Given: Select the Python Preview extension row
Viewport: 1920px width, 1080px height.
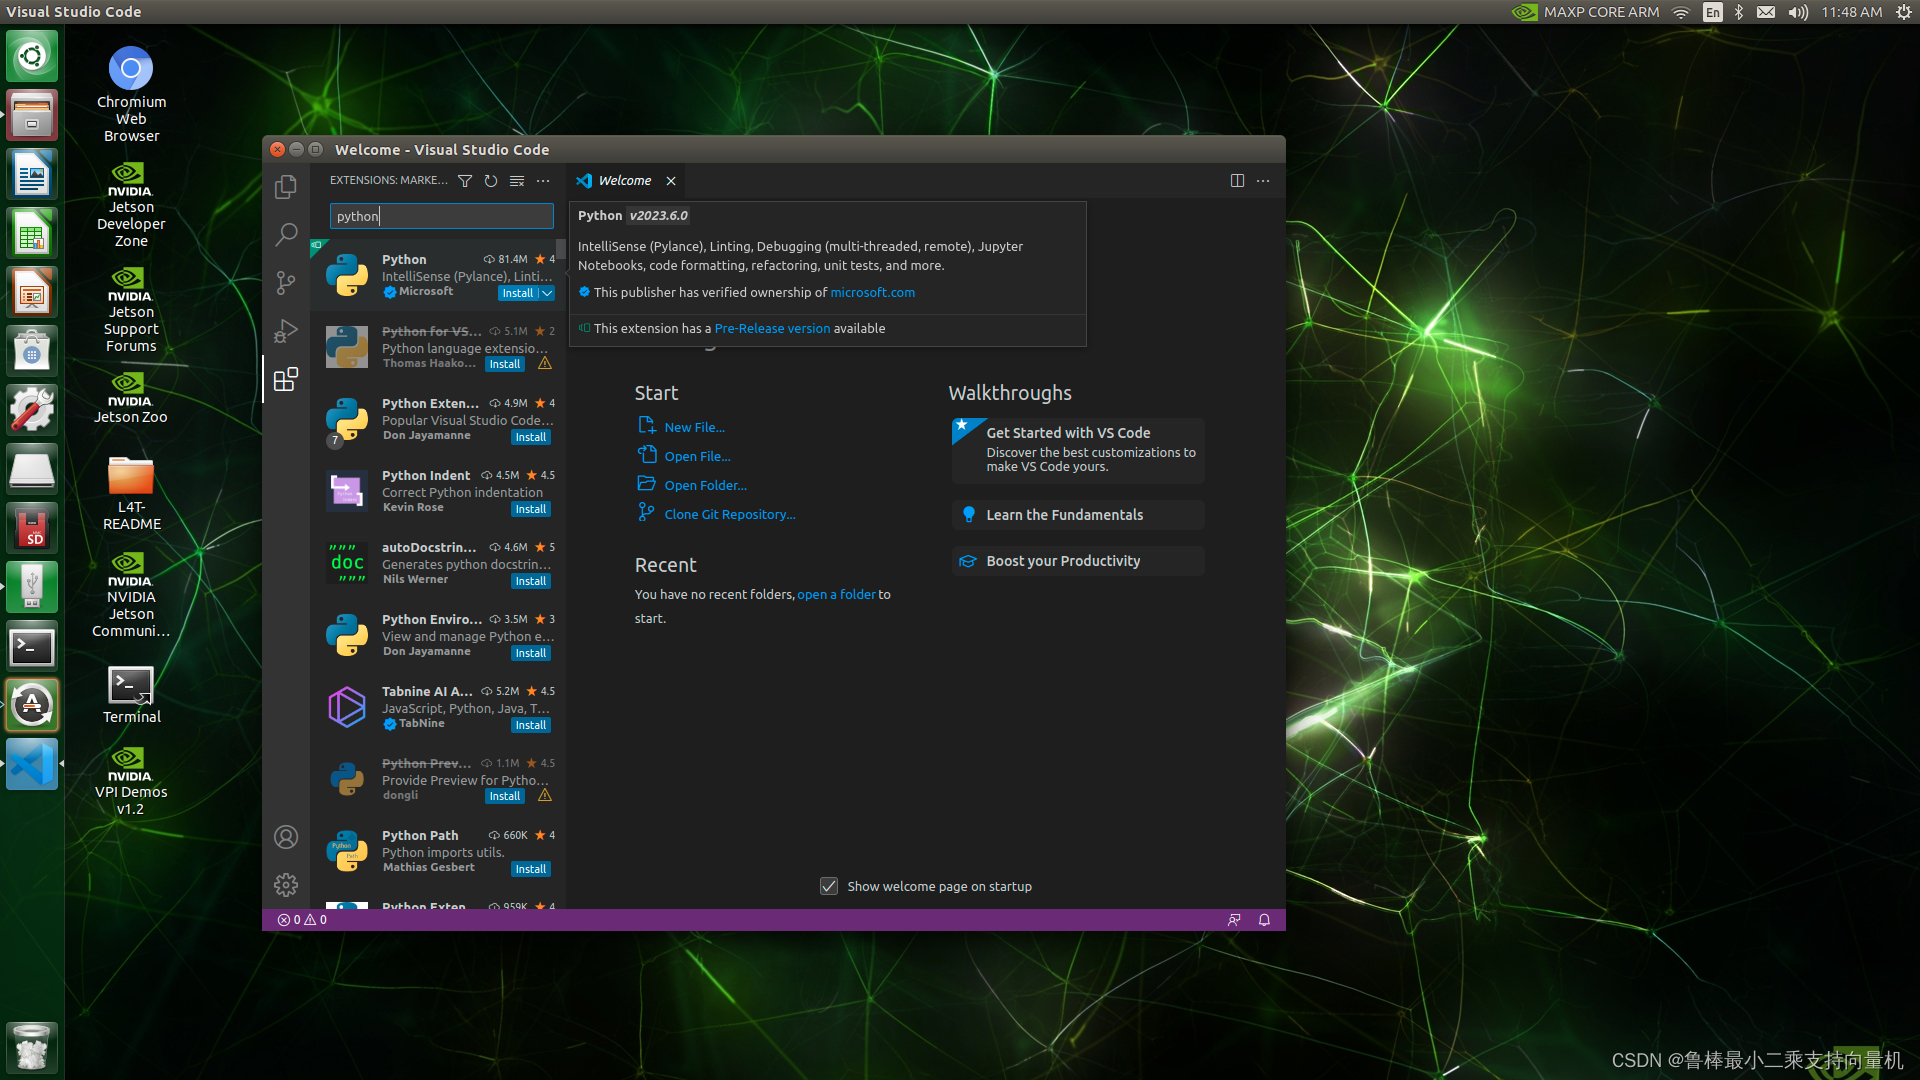Looking at the screenshot, I should [438, 779].
